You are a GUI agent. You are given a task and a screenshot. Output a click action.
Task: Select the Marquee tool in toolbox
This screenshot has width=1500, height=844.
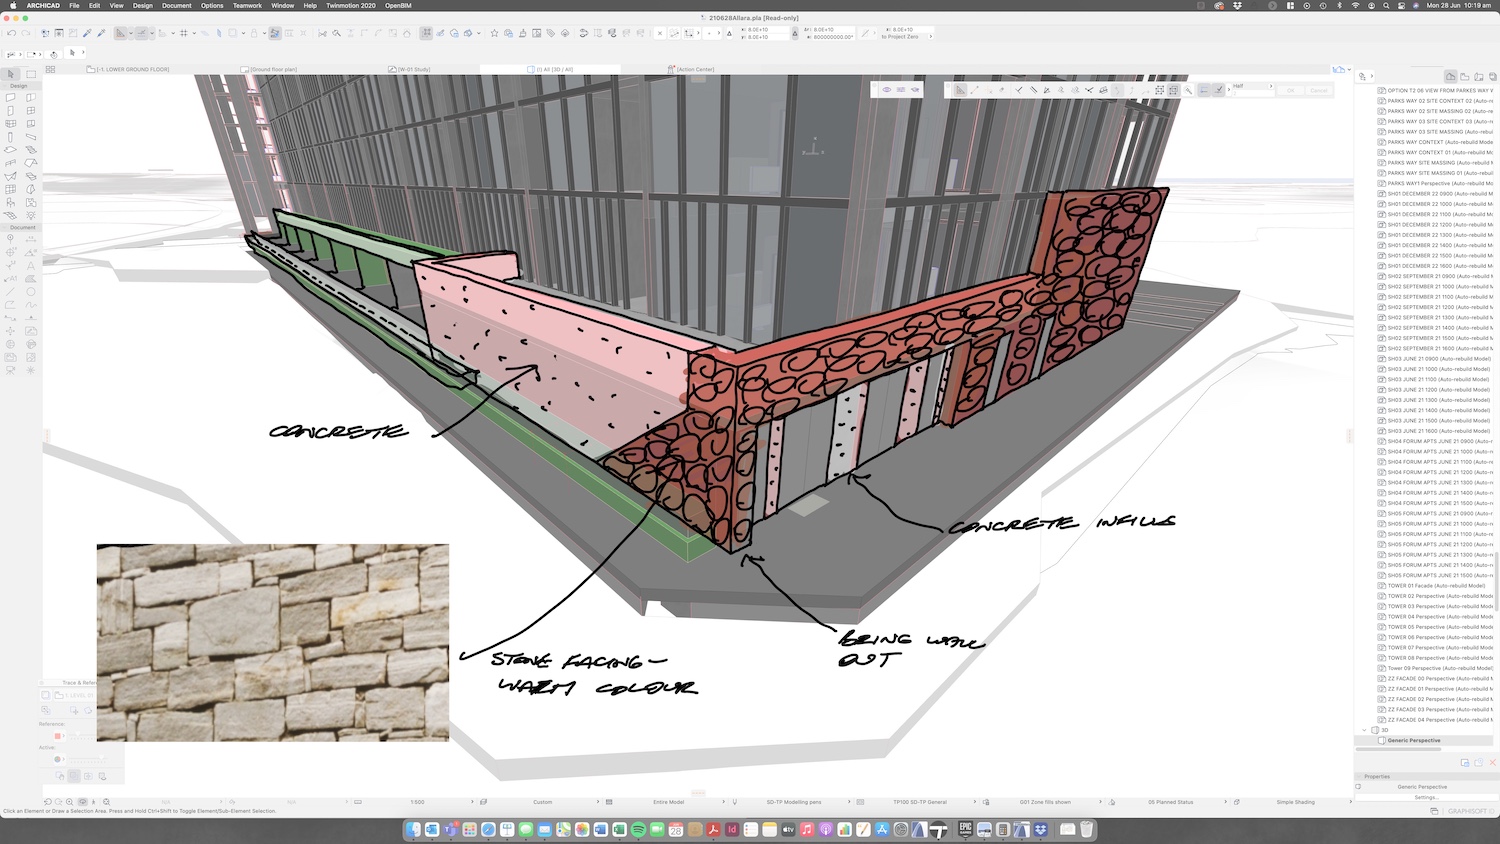pyautogui.click(x=31, y=74)
